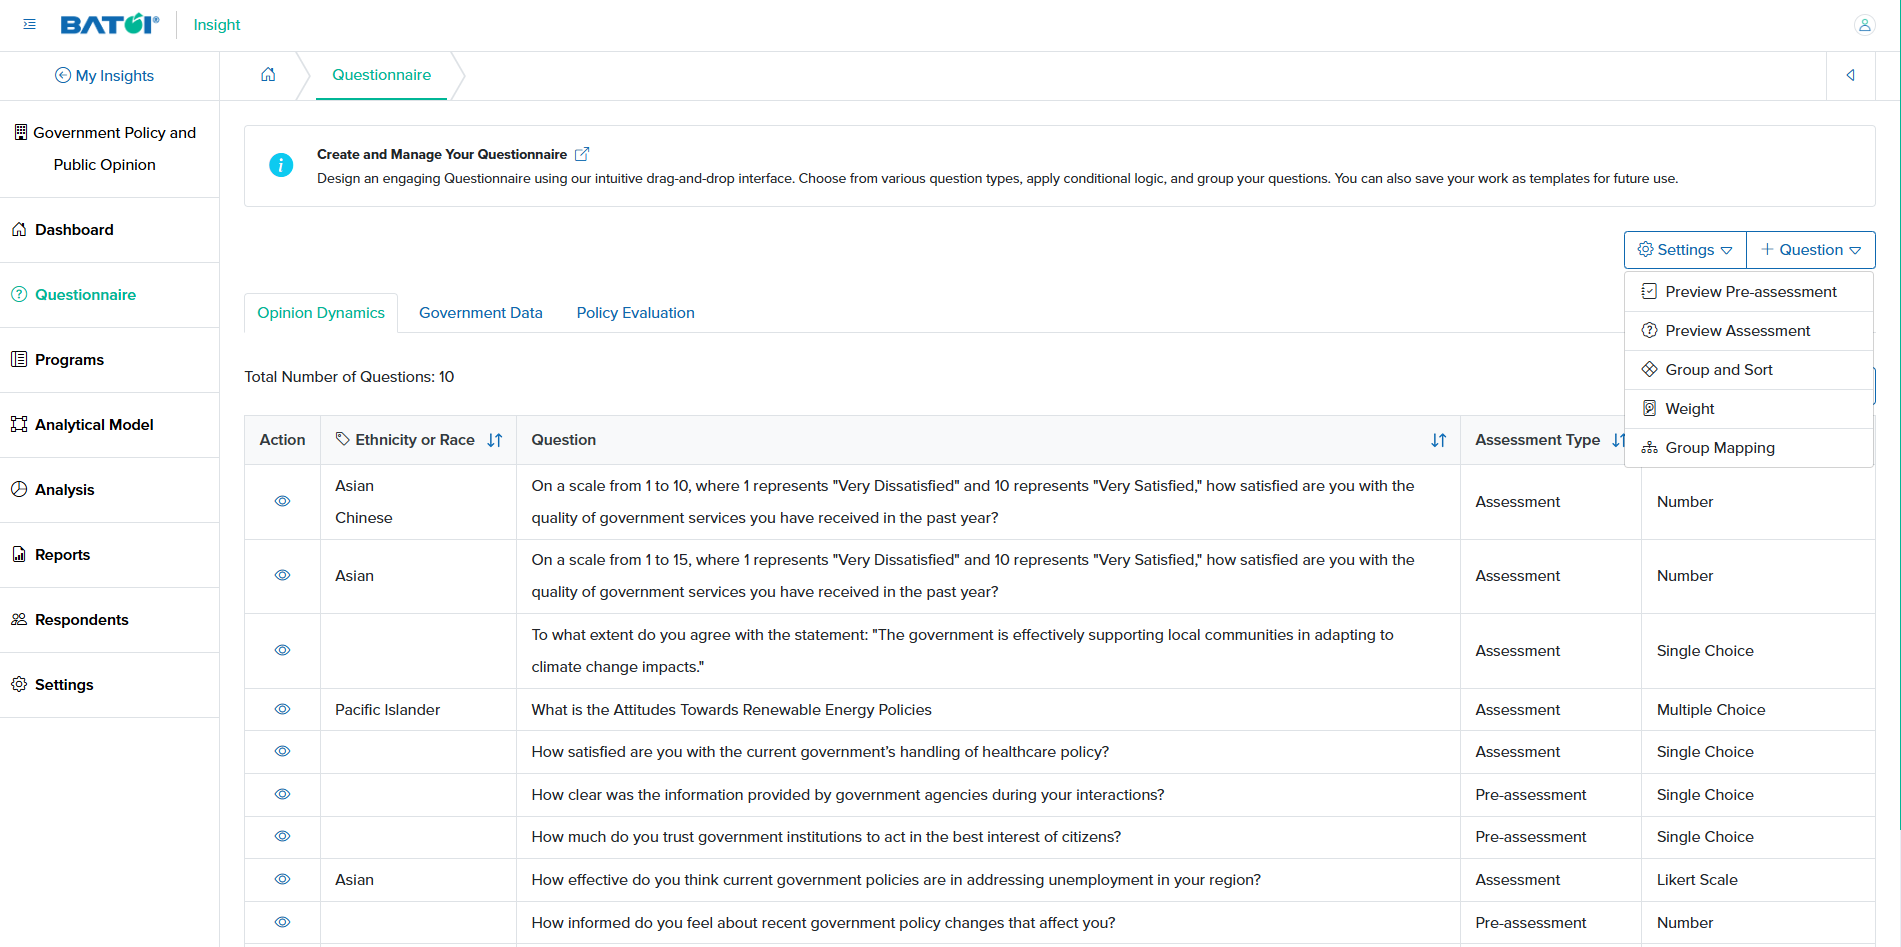The height and width of the screenshot is (947, 1901).
Task: Open the user profile icon
Action: tap(1864, 25)
